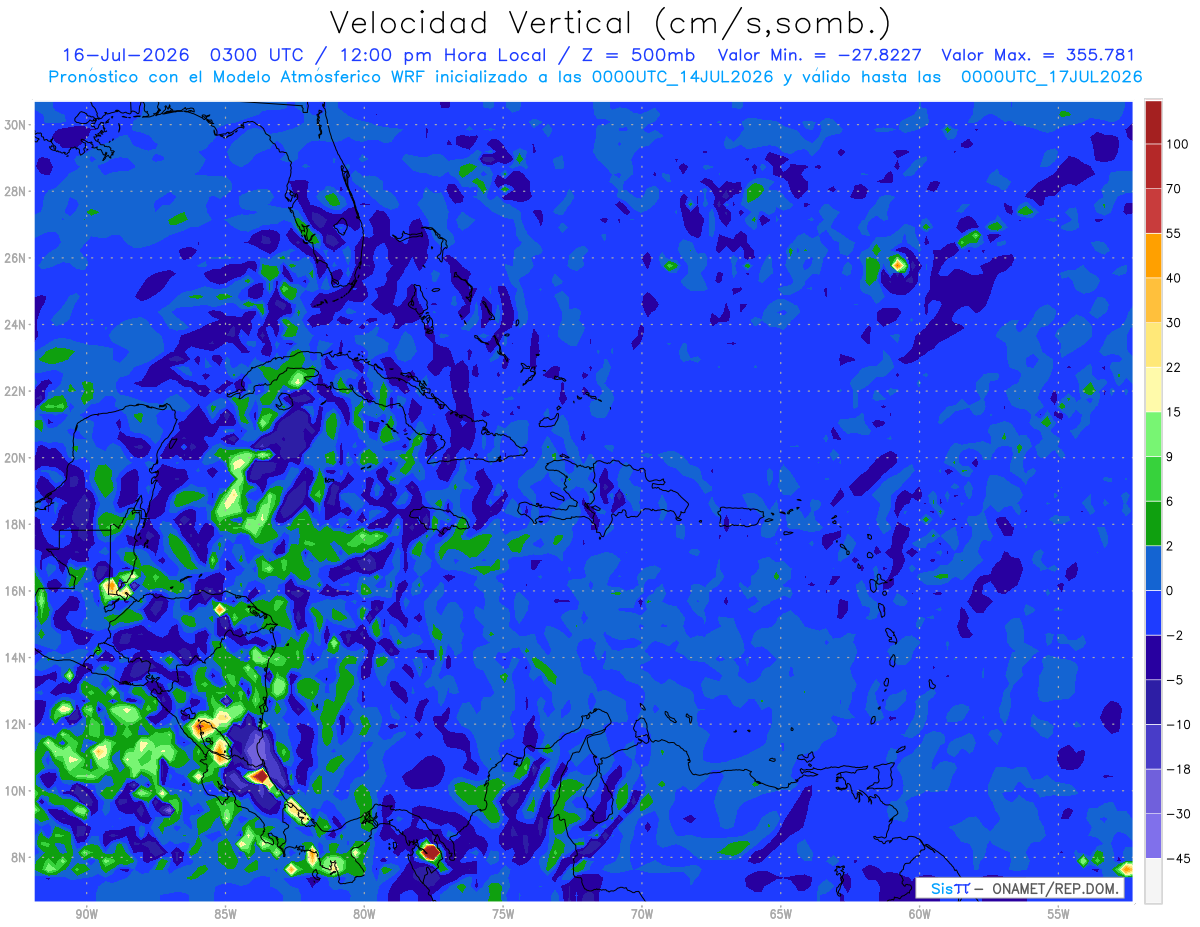The image size is (1200, 927).
Task: Pick the purple swatch between -10 and -18
Action: point(1152,746)
